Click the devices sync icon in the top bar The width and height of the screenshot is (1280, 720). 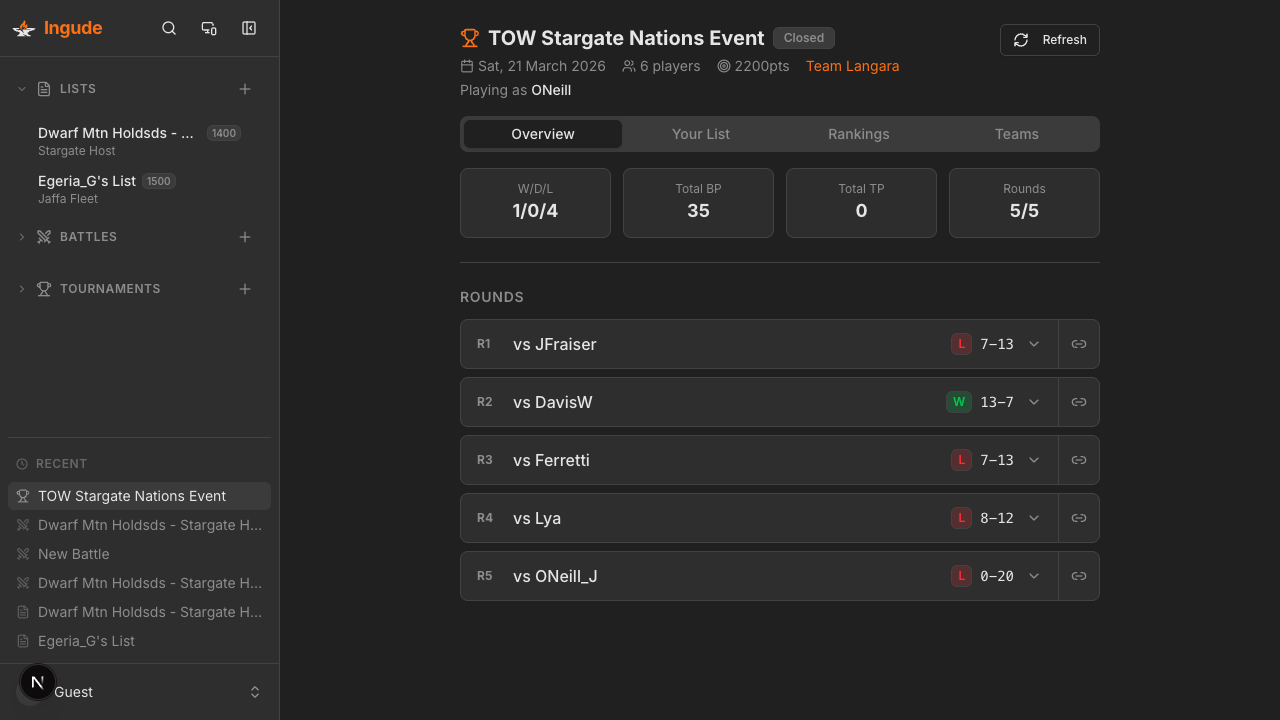coord(208,28)
